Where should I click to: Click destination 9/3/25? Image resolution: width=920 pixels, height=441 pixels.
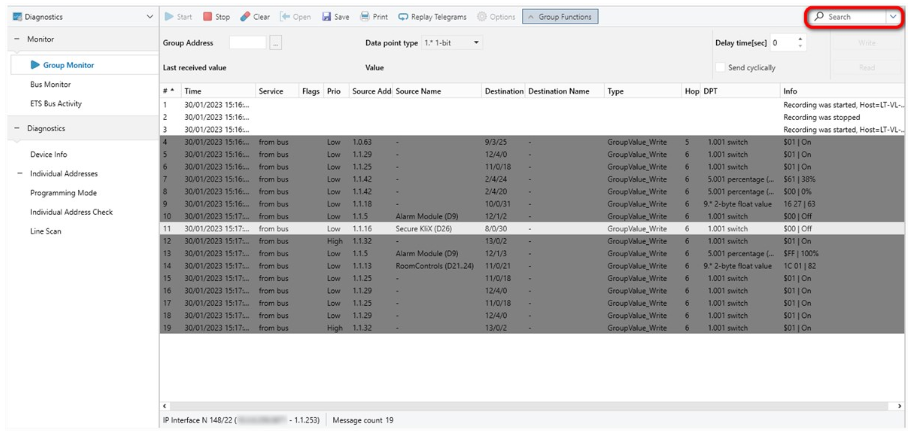tap(496, 143)
